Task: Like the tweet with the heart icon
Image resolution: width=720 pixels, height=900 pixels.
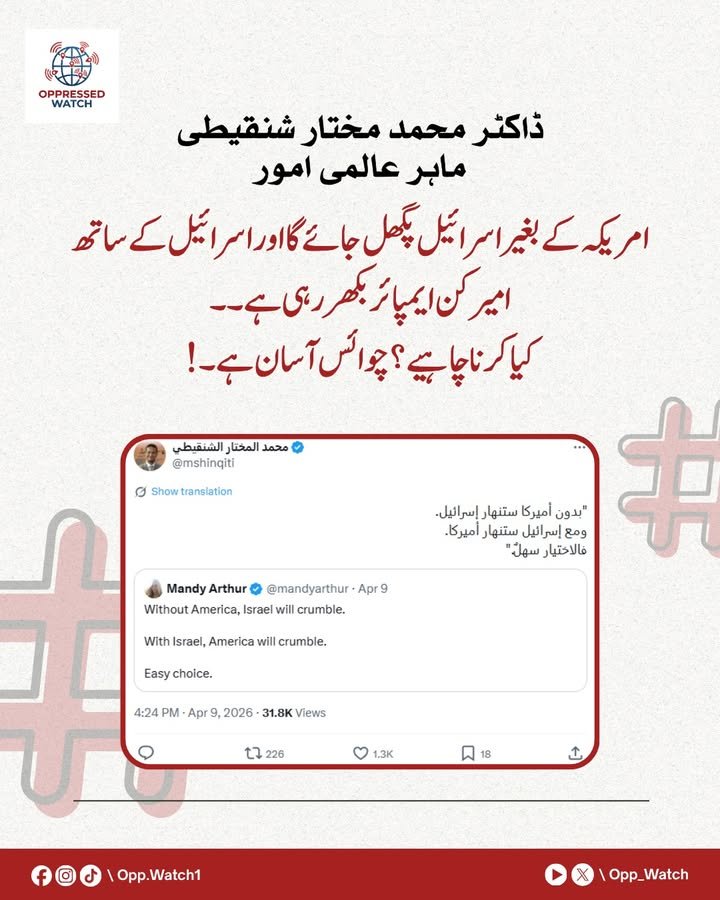Action: click(x=360, y=753)
